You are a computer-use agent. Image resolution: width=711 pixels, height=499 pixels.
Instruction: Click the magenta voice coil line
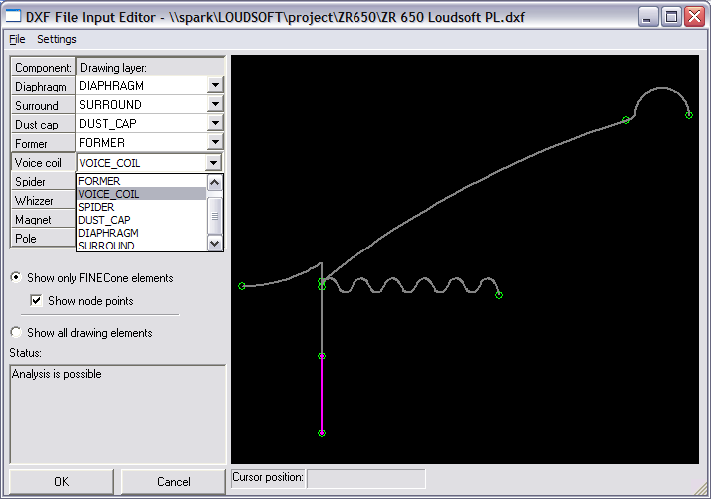click(x=322, y=395)
